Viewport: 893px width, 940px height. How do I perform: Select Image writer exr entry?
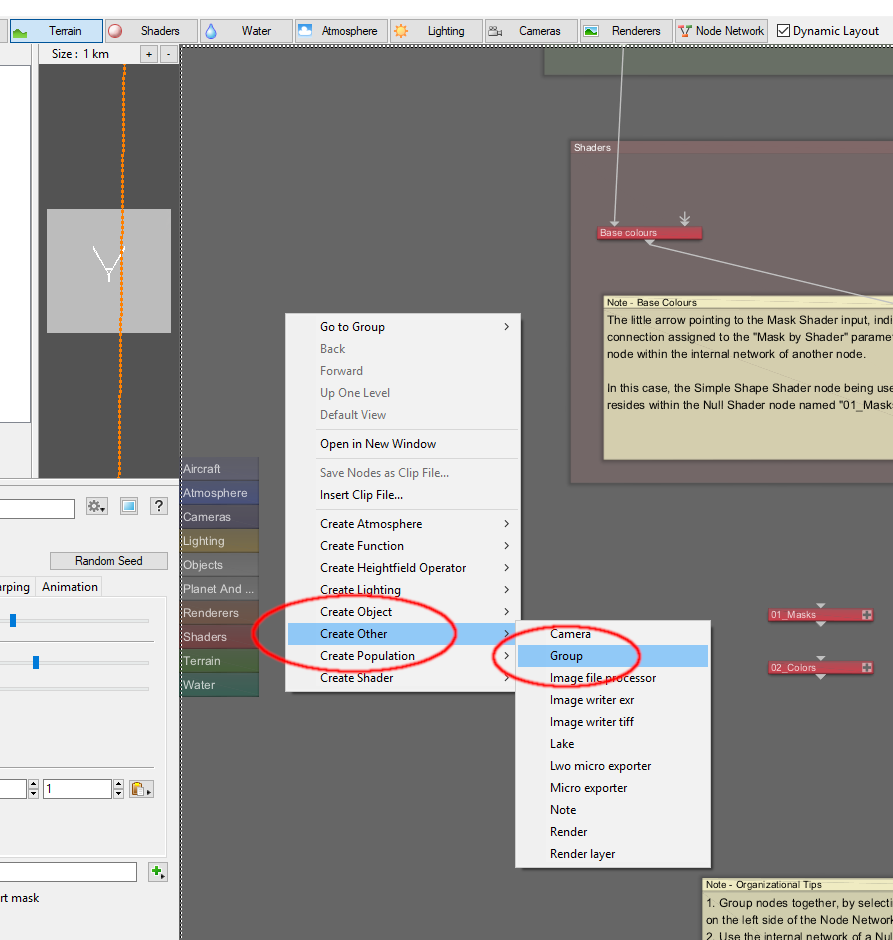(x=613, y=700)
